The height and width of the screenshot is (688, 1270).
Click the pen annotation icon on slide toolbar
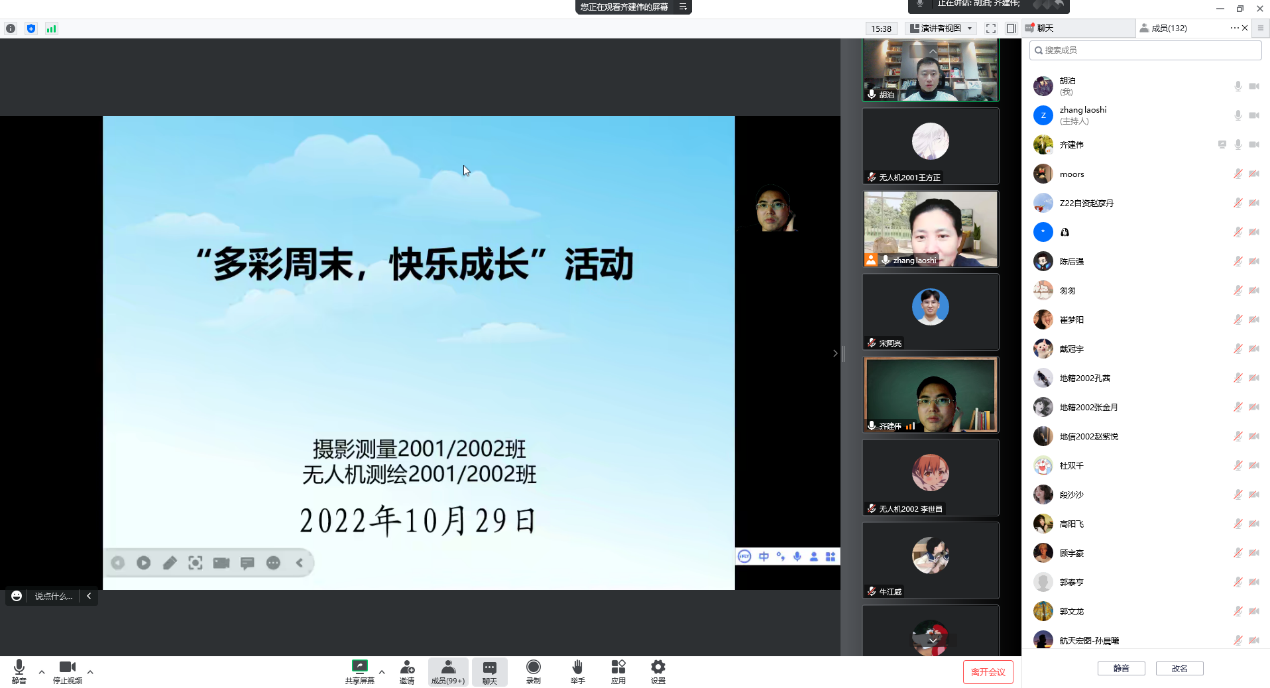[170, 563]
